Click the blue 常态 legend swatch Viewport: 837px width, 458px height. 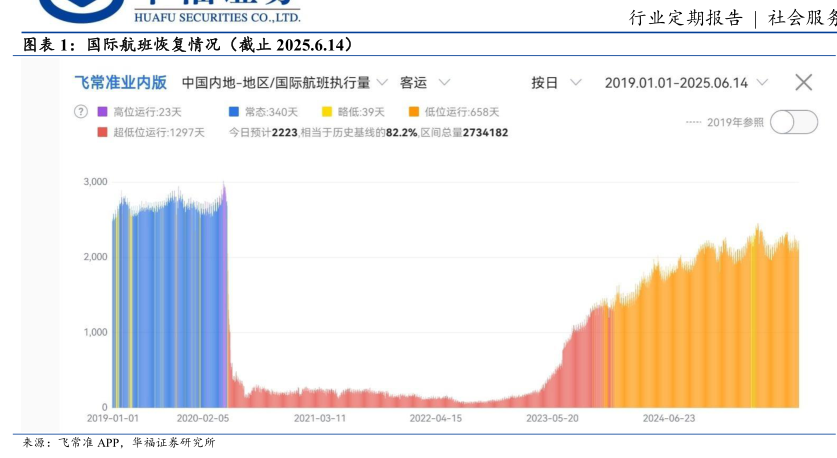pos(234,112)
